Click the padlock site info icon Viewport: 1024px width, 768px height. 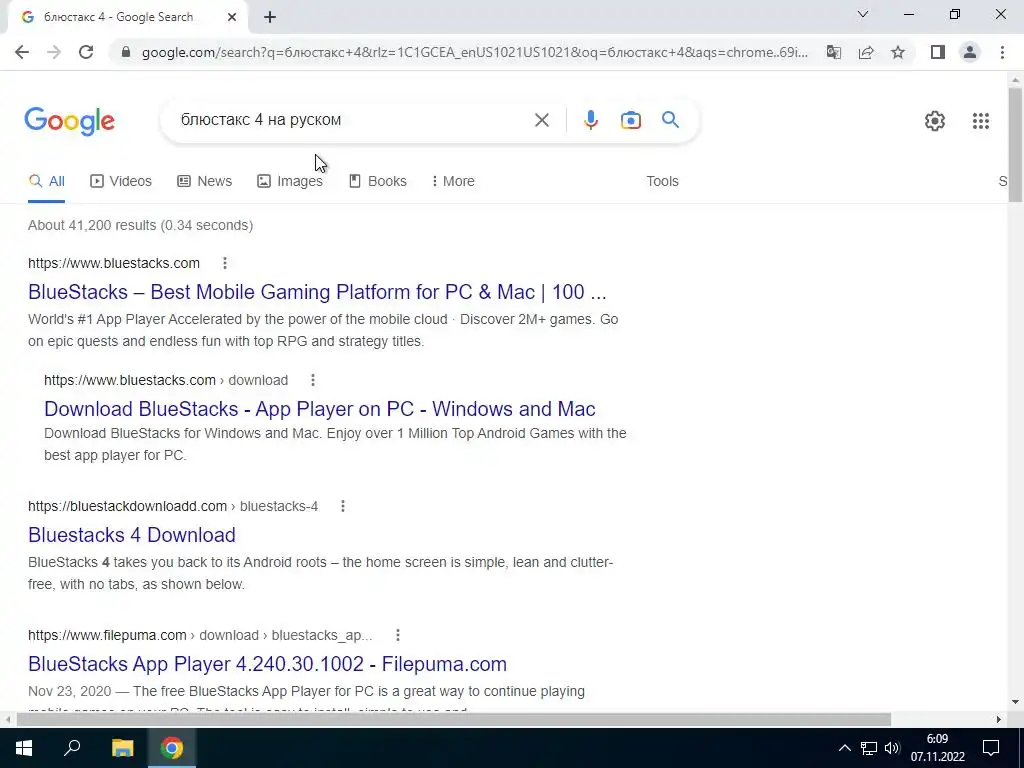(x=127, y=52)
